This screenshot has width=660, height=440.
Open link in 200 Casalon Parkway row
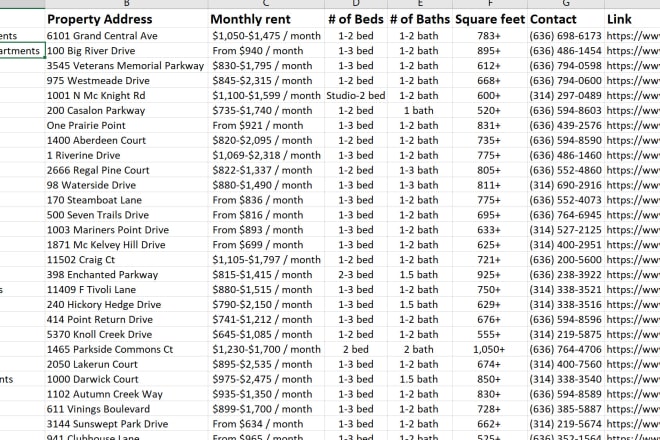pos(632,111)
